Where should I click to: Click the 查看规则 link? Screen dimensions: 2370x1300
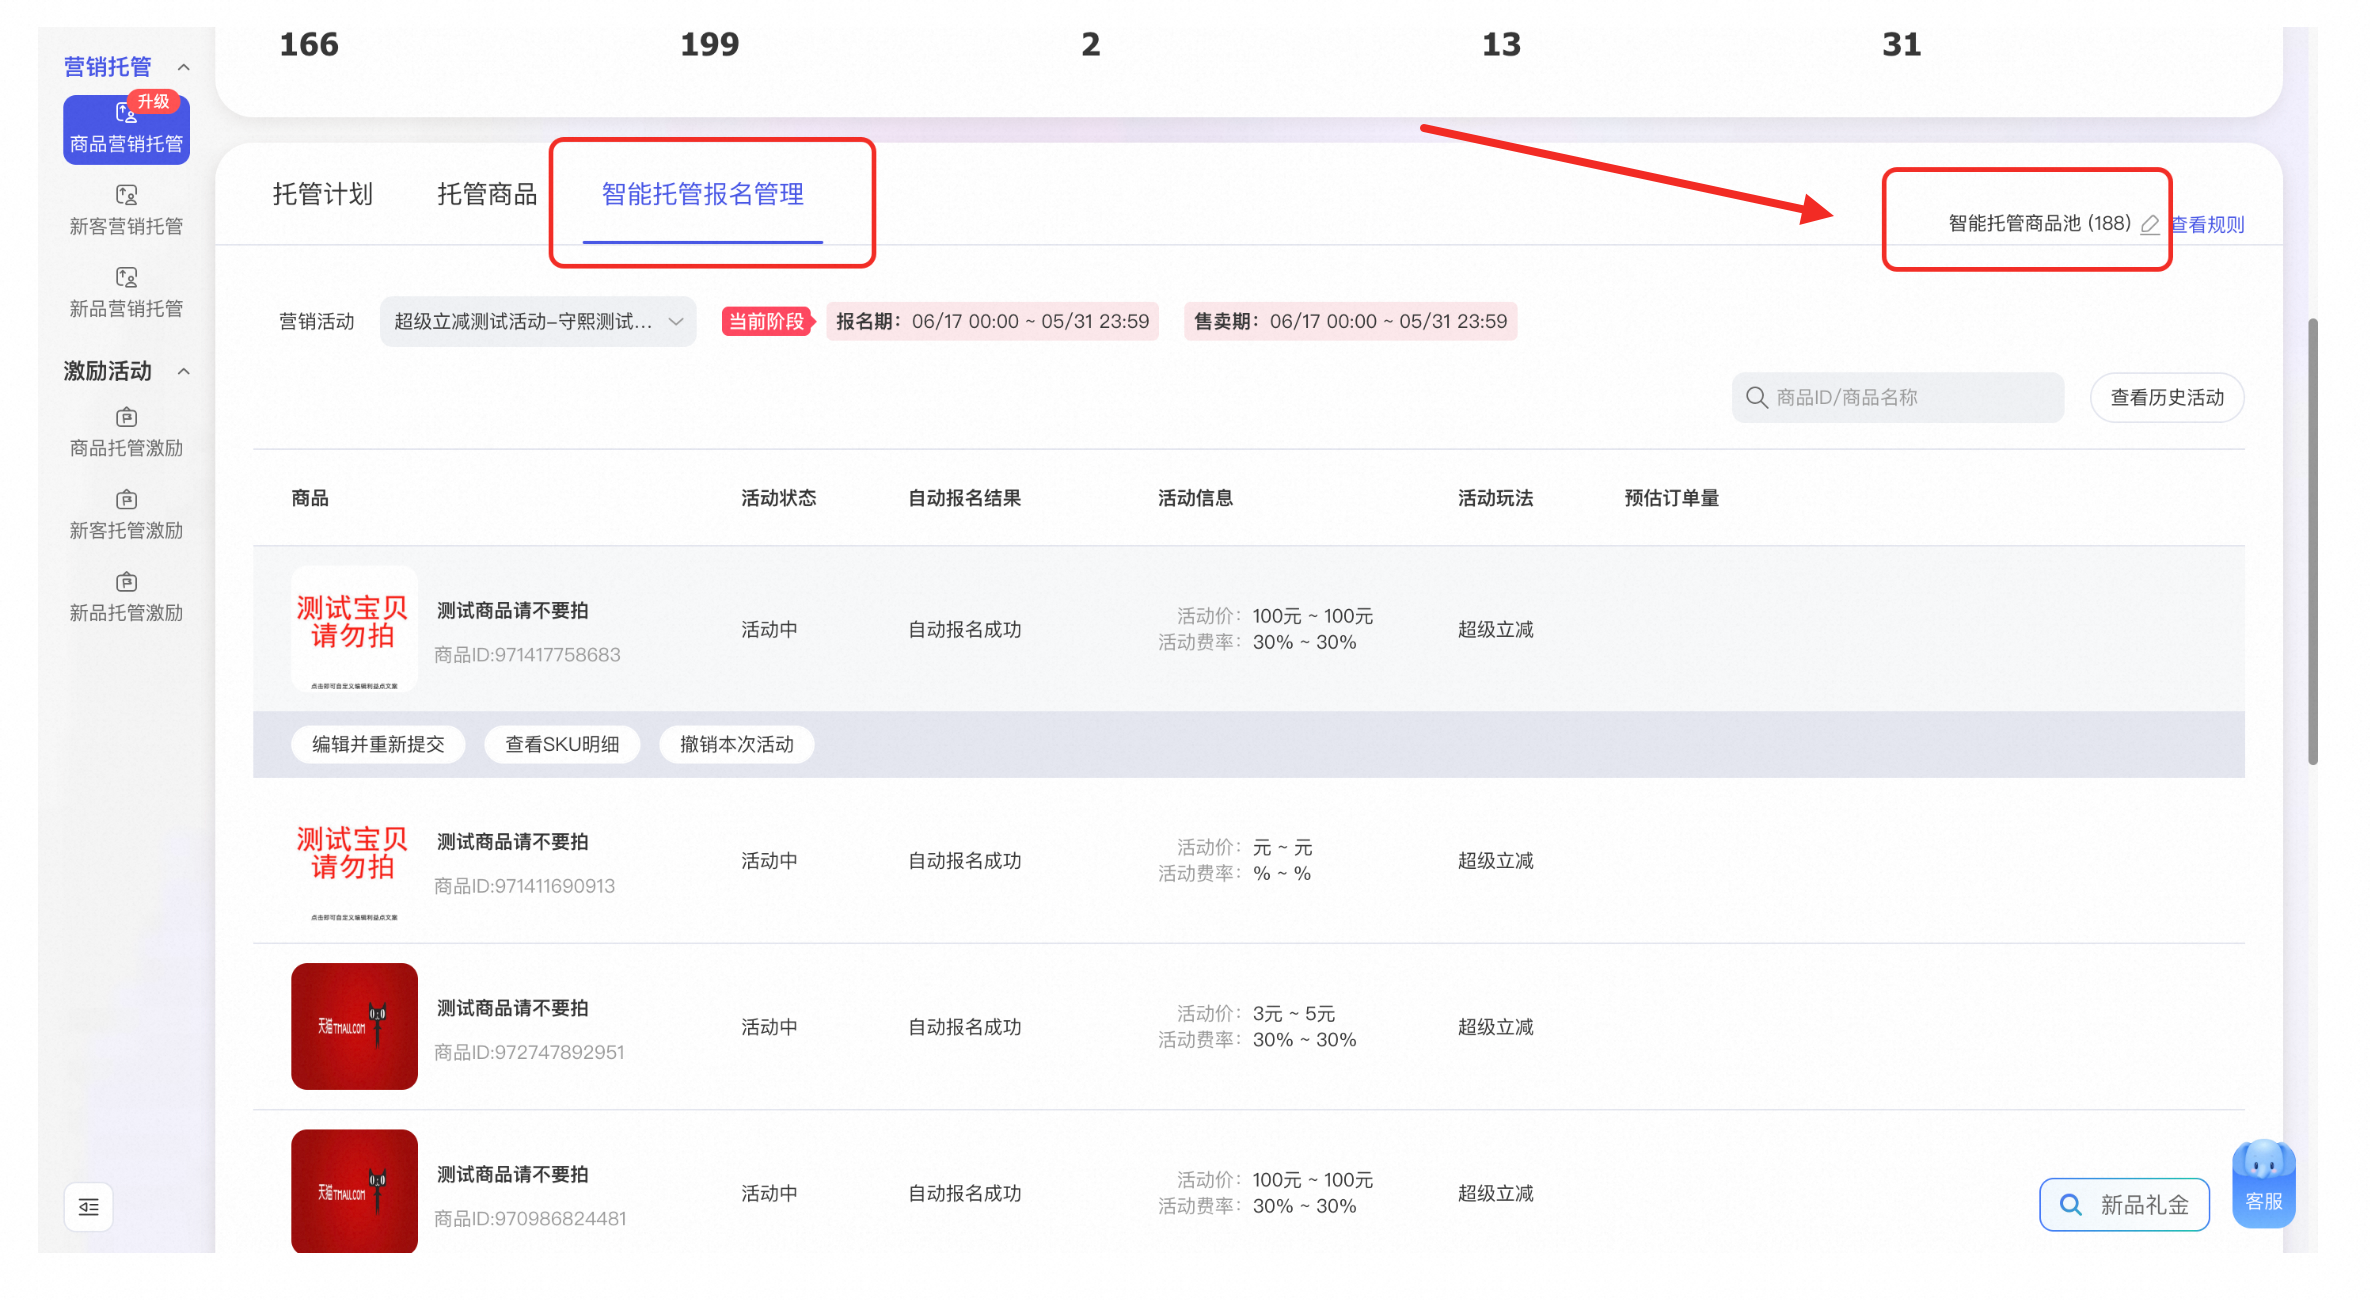click(2207, 225)
